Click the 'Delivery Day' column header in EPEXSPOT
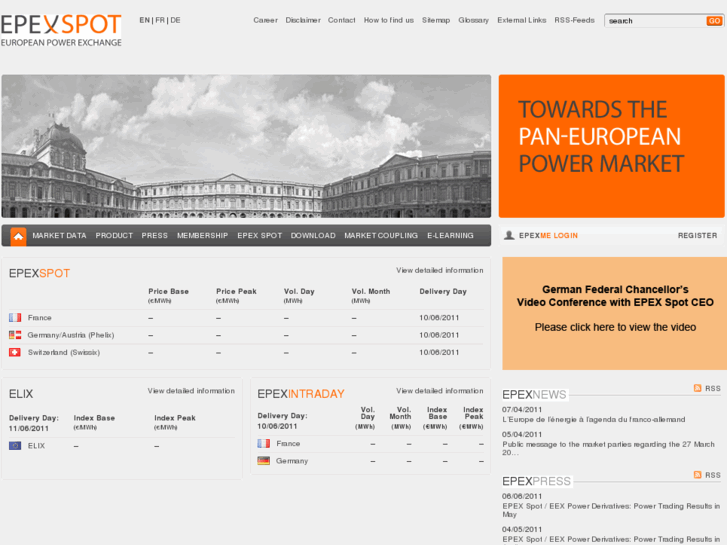The height and width of the screenshot is (545, 727). pos(443,291)
